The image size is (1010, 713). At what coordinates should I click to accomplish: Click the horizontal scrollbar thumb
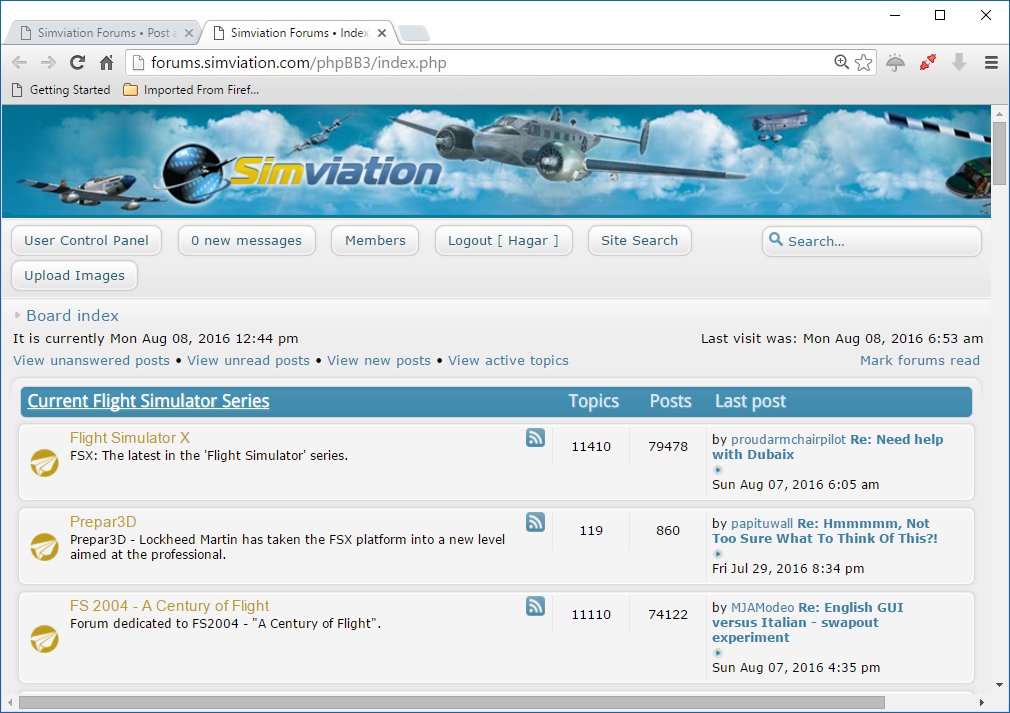(x=452, y=702)
